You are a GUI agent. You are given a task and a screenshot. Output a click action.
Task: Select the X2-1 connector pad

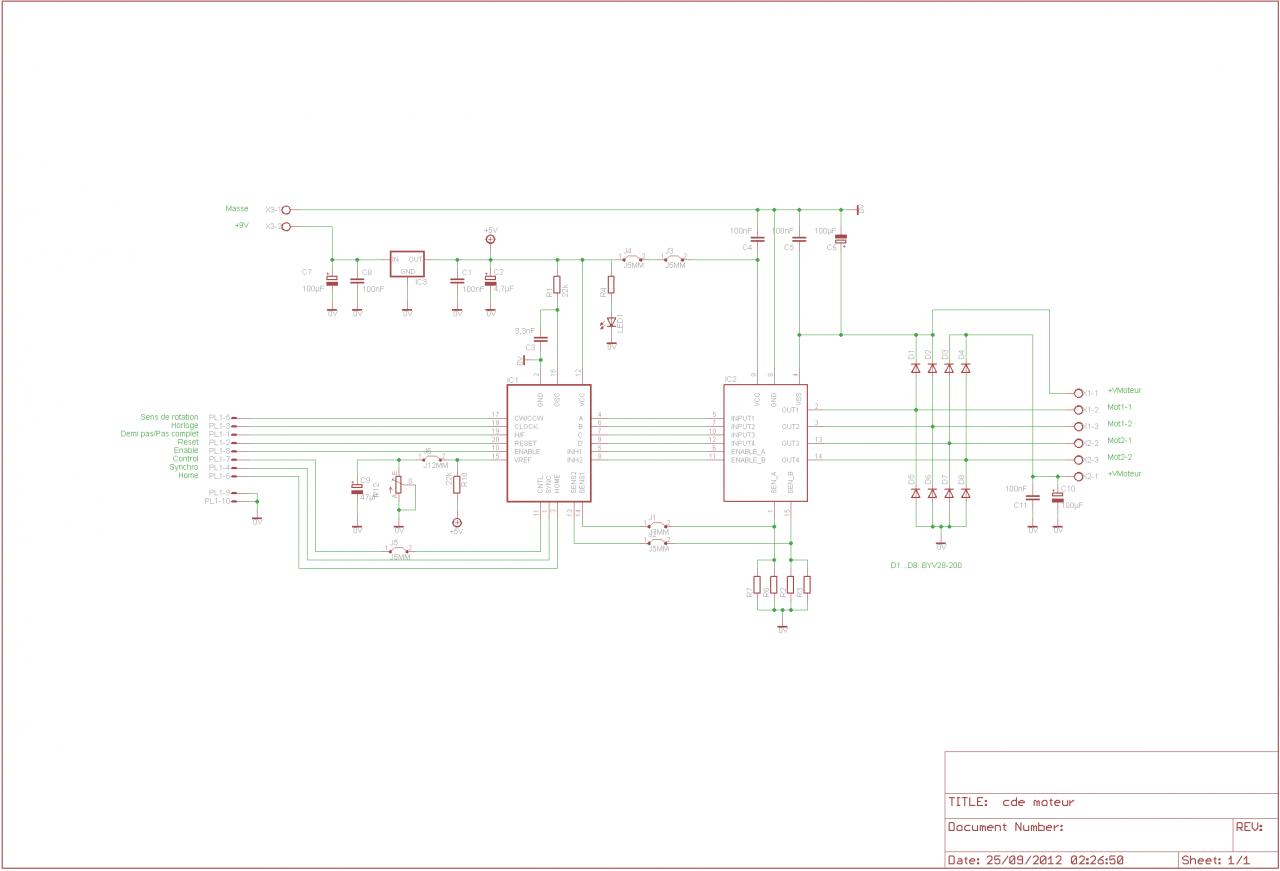(1078, 476)
